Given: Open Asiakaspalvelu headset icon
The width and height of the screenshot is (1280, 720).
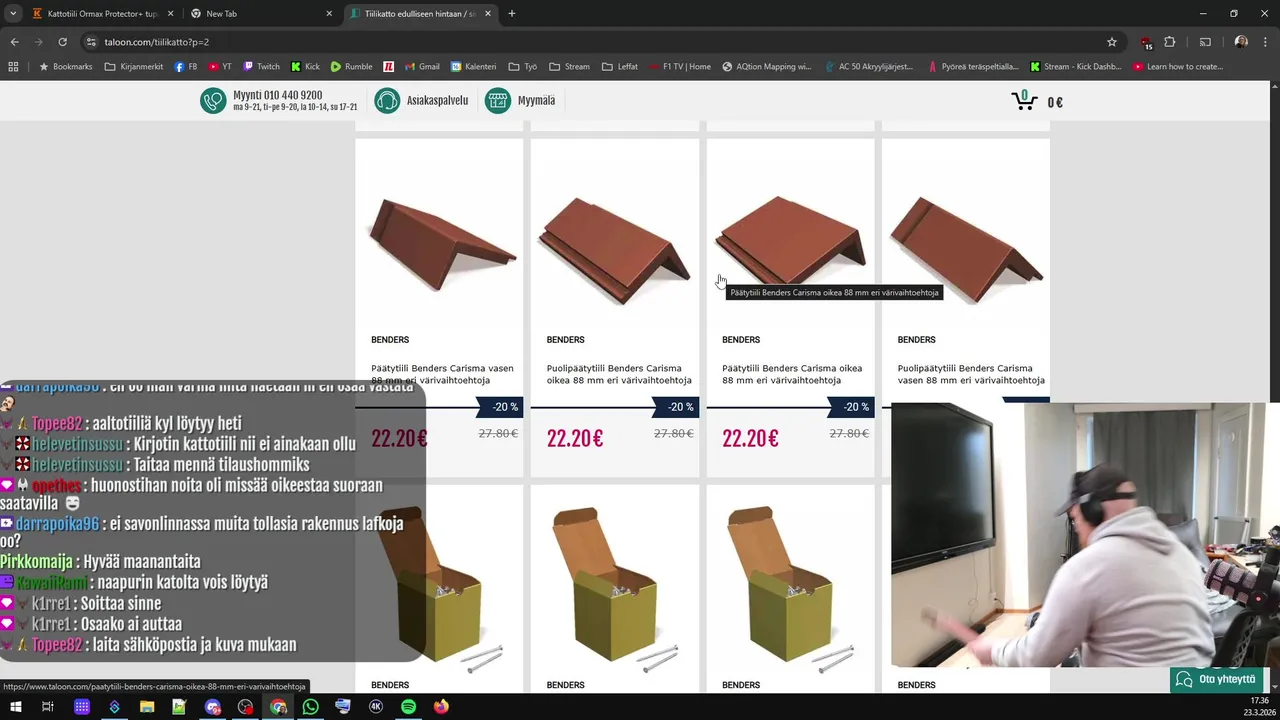Looking at the screenshot, I should click(x=387, y=101).
